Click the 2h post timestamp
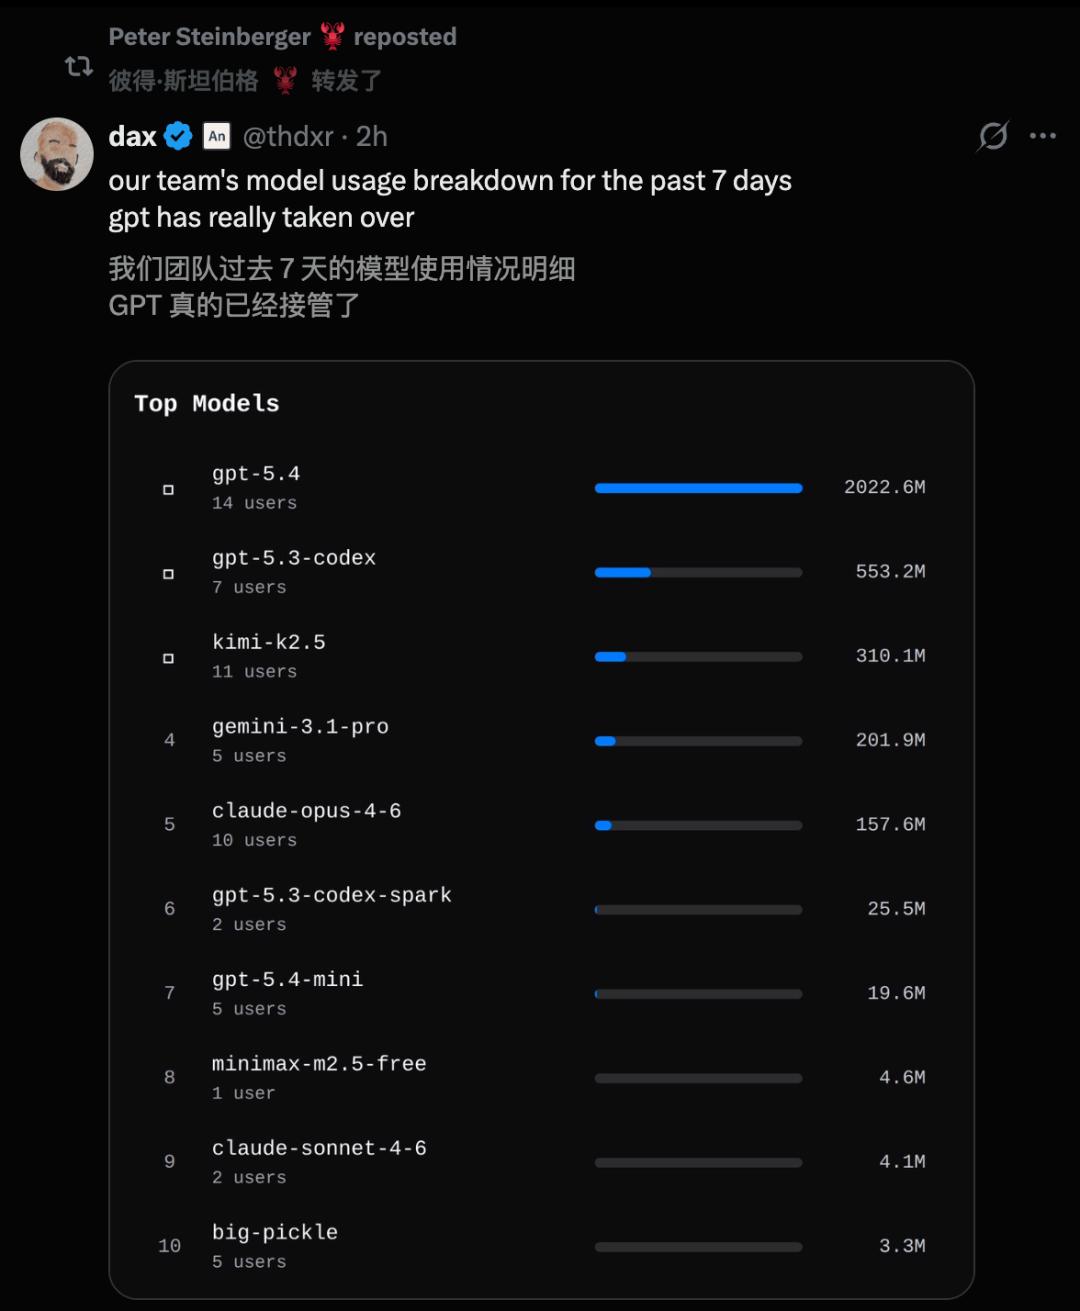The height and width of the screenshot is (1311, 1080). coord(372,136)
